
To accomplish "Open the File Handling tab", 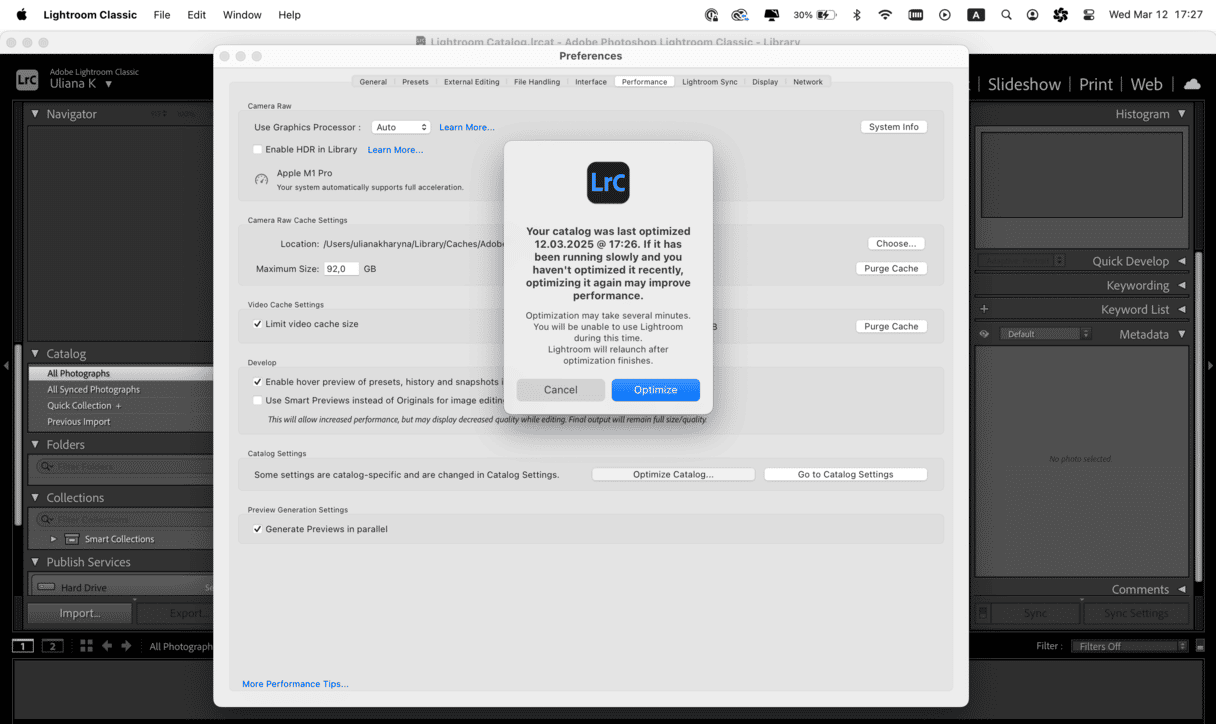I will pyautogui.click(x=537, y=82).
